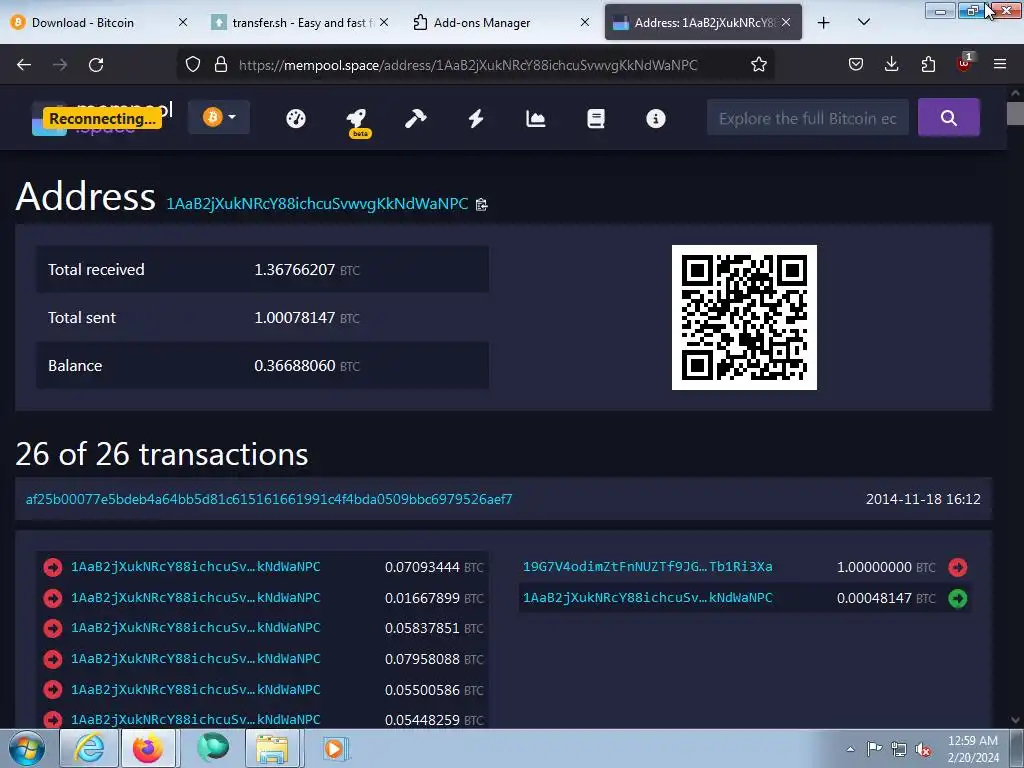This screenshot has height=768, width=1024.
Task: Save page to Pocket
Action: coord(856,65)
